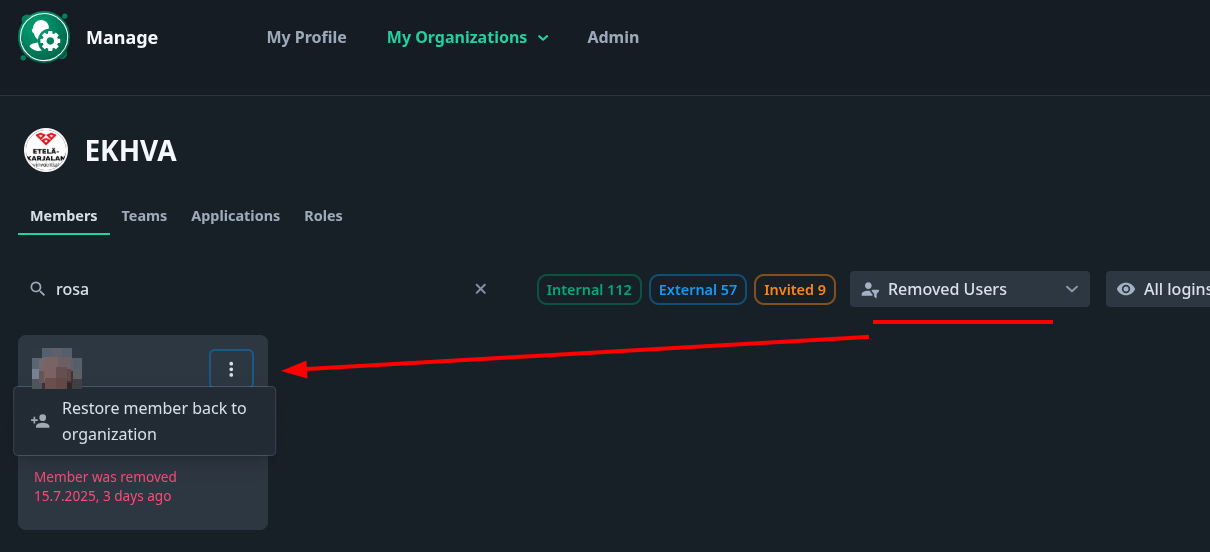
Task: Open the Roles tab
Action: pyautogui.click(x=323, y=216)
